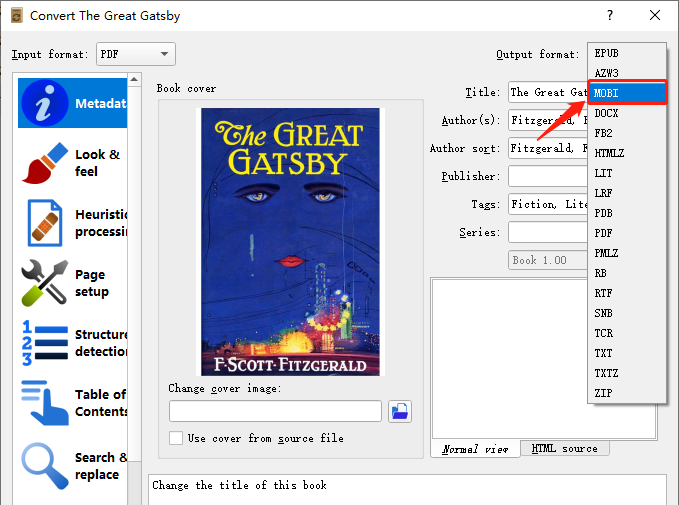The image size is (679, 505).
Task: Click the help question mark button
Action: [610, 15]
